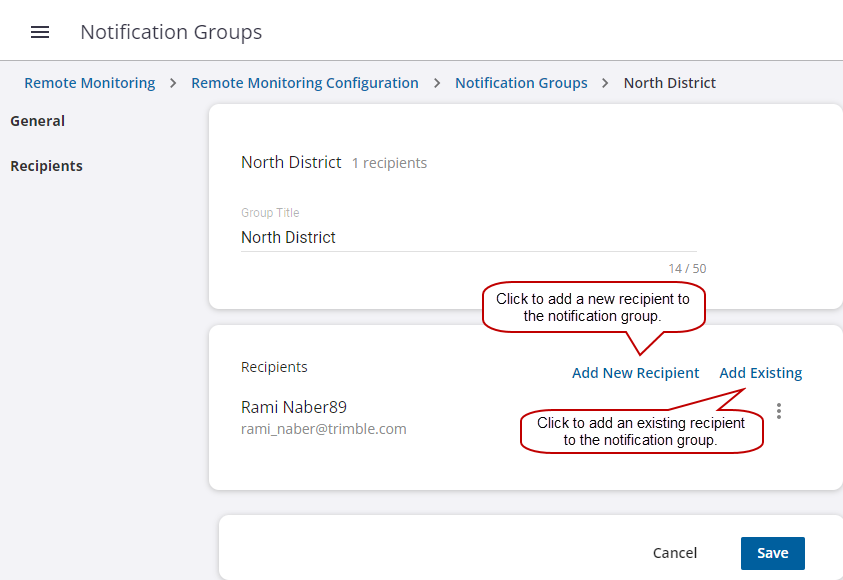
Task: Click Add Existing recipient option
Action: (x=760, y=372)
